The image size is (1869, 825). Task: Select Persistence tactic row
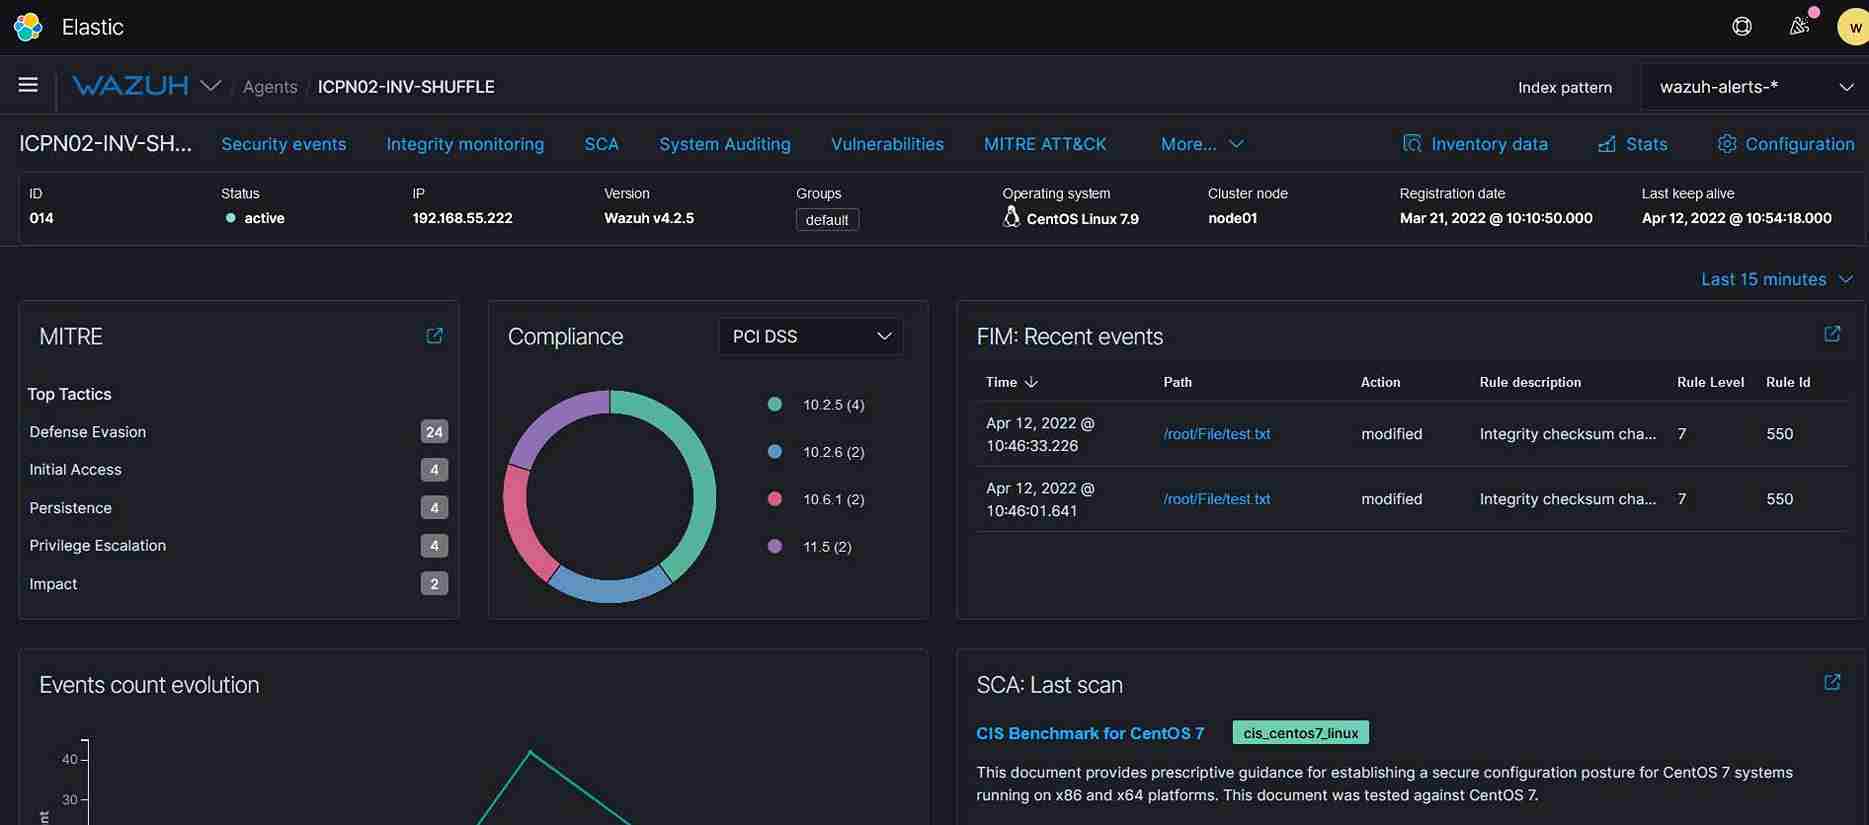(x=238, y=508)
